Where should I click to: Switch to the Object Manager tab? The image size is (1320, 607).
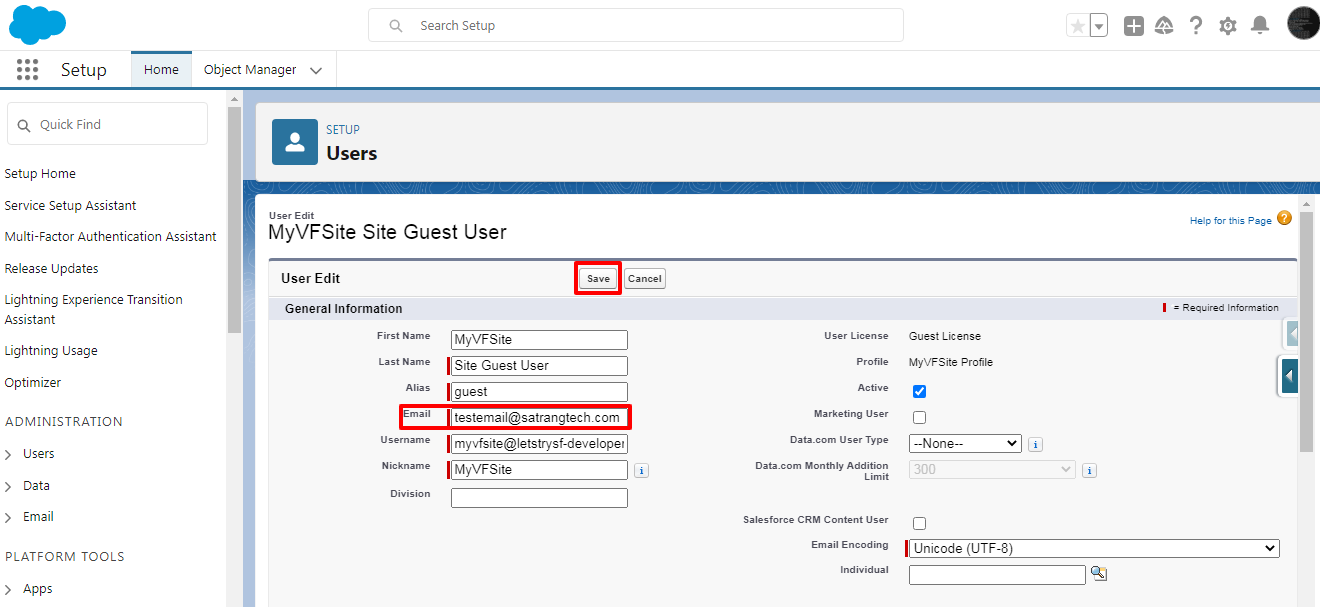250,70
